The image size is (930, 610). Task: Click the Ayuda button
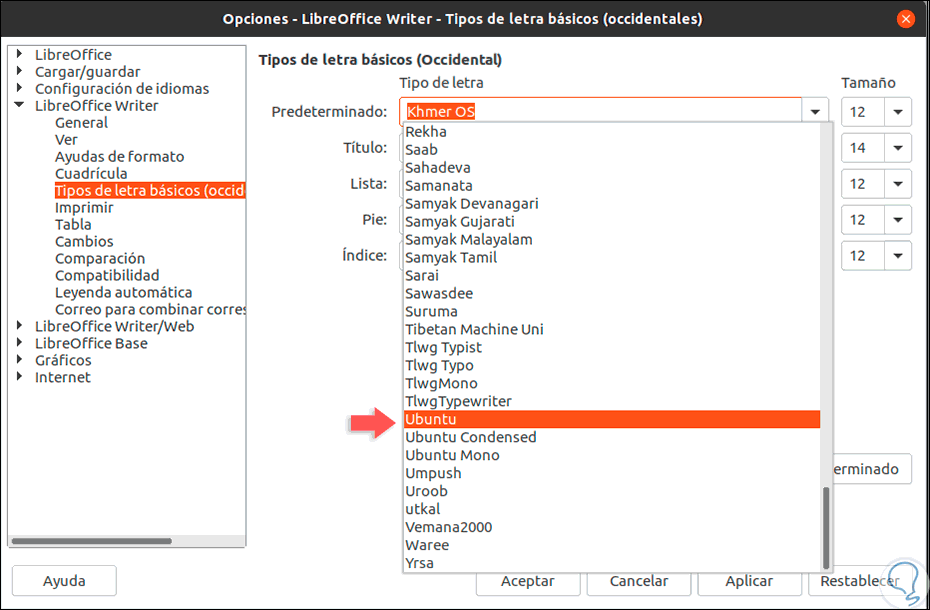click(64, 581)
